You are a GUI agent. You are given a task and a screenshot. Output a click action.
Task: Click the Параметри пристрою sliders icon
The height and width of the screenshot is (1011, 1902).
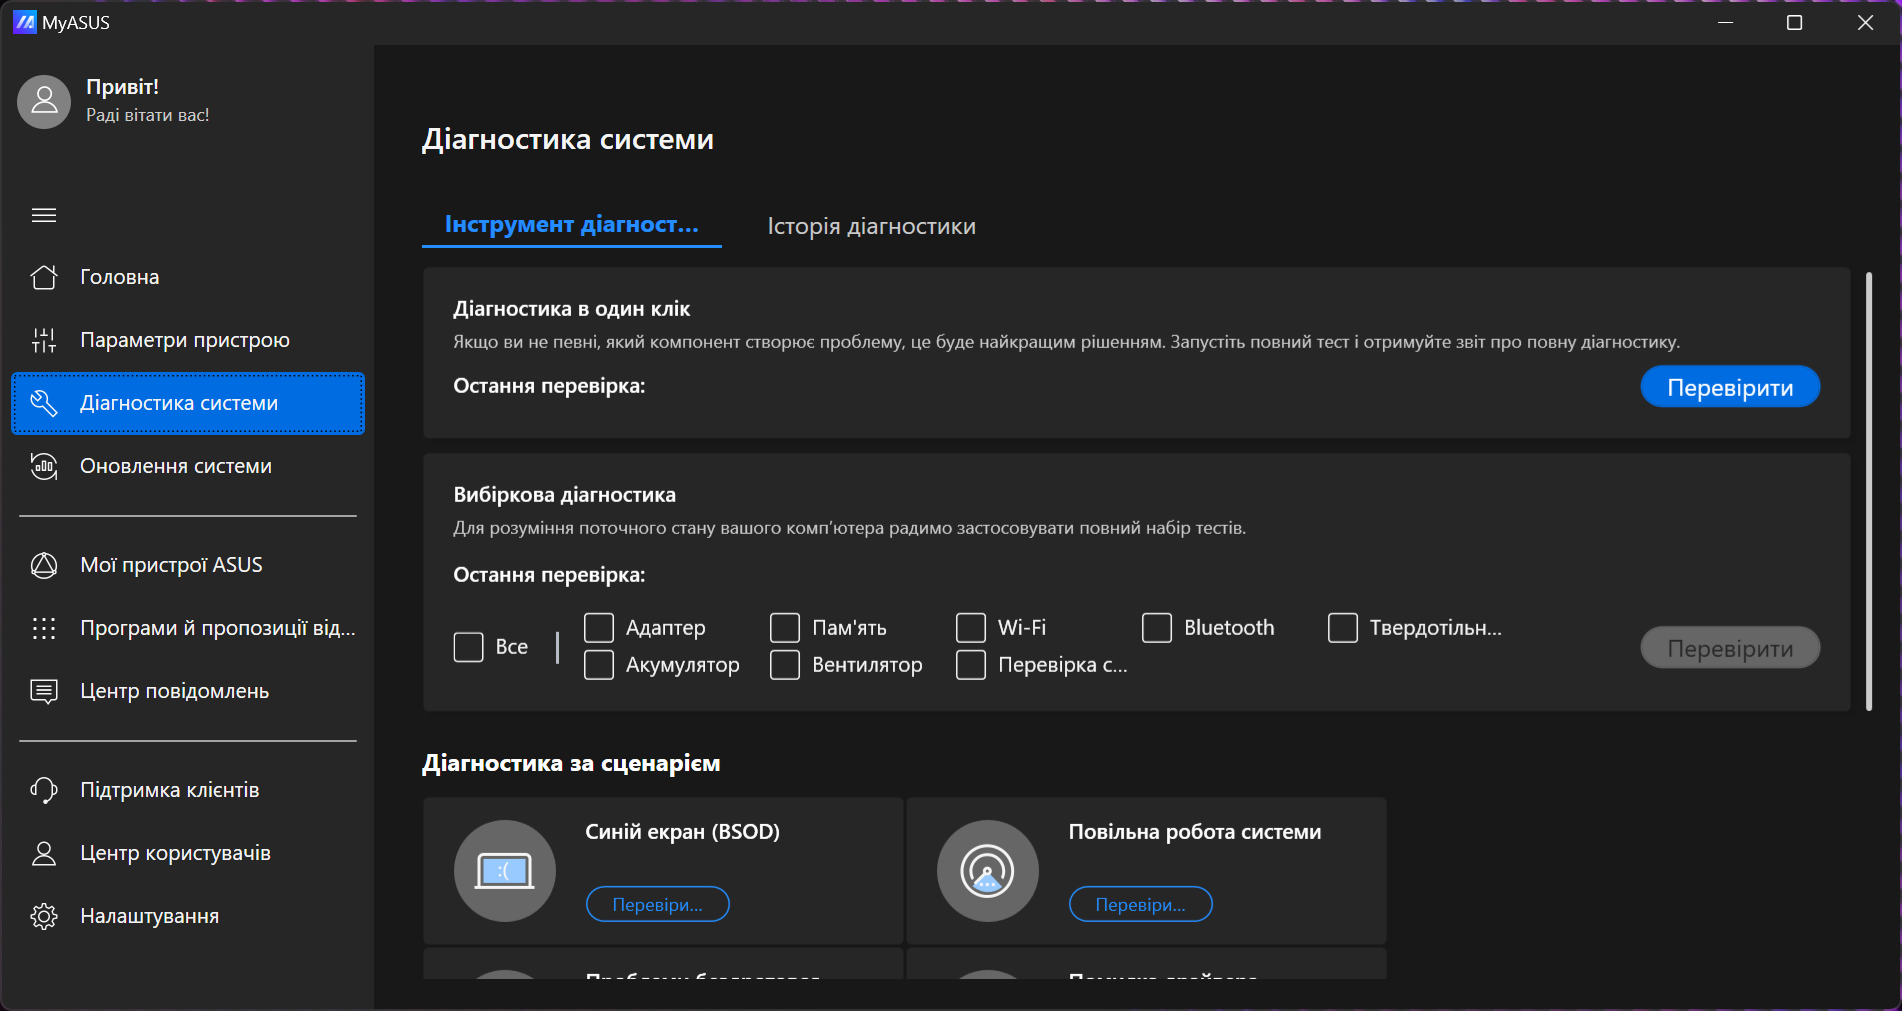click(x=44, y=340)
